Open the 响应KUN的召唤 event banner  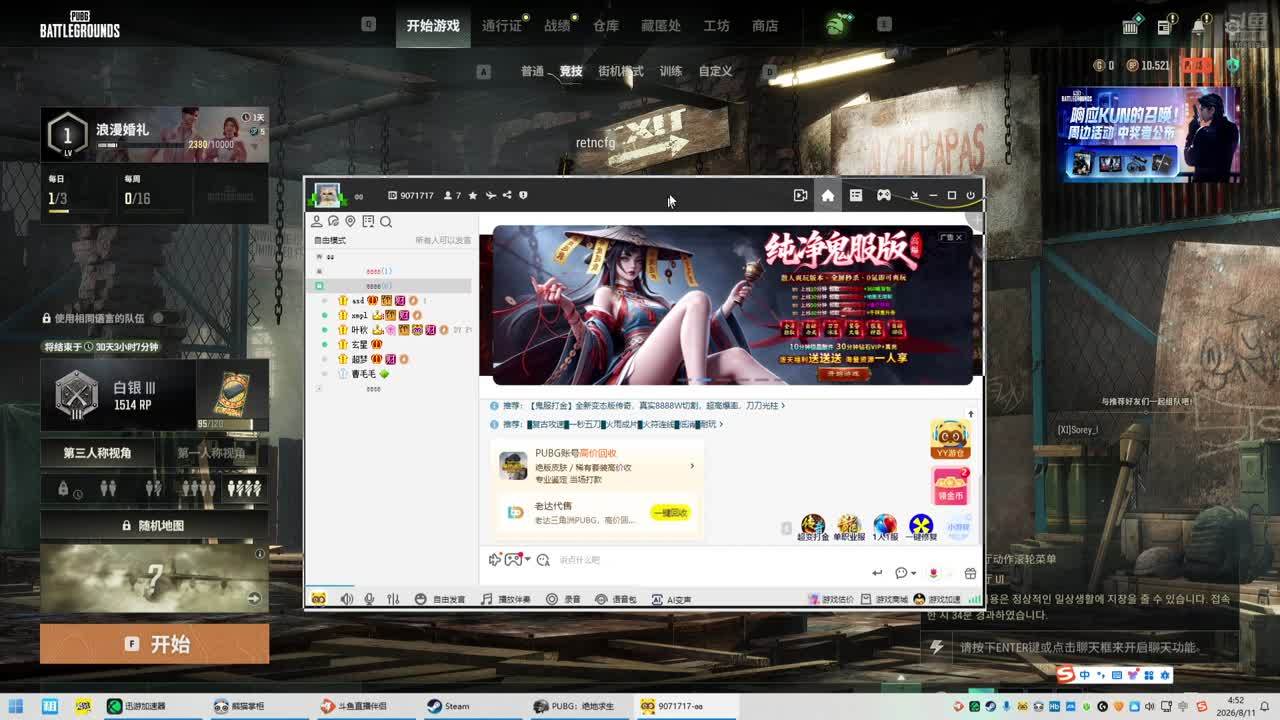1150,134
